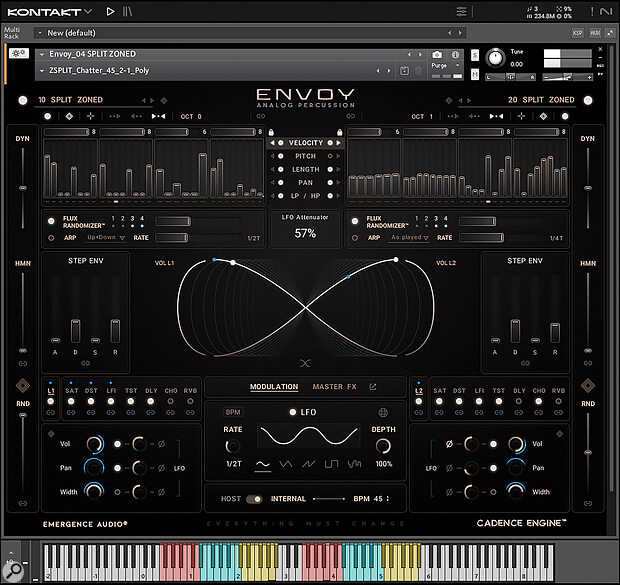
Task: Switch to the MASTER FX tab
Action: (x=335, y=386)
